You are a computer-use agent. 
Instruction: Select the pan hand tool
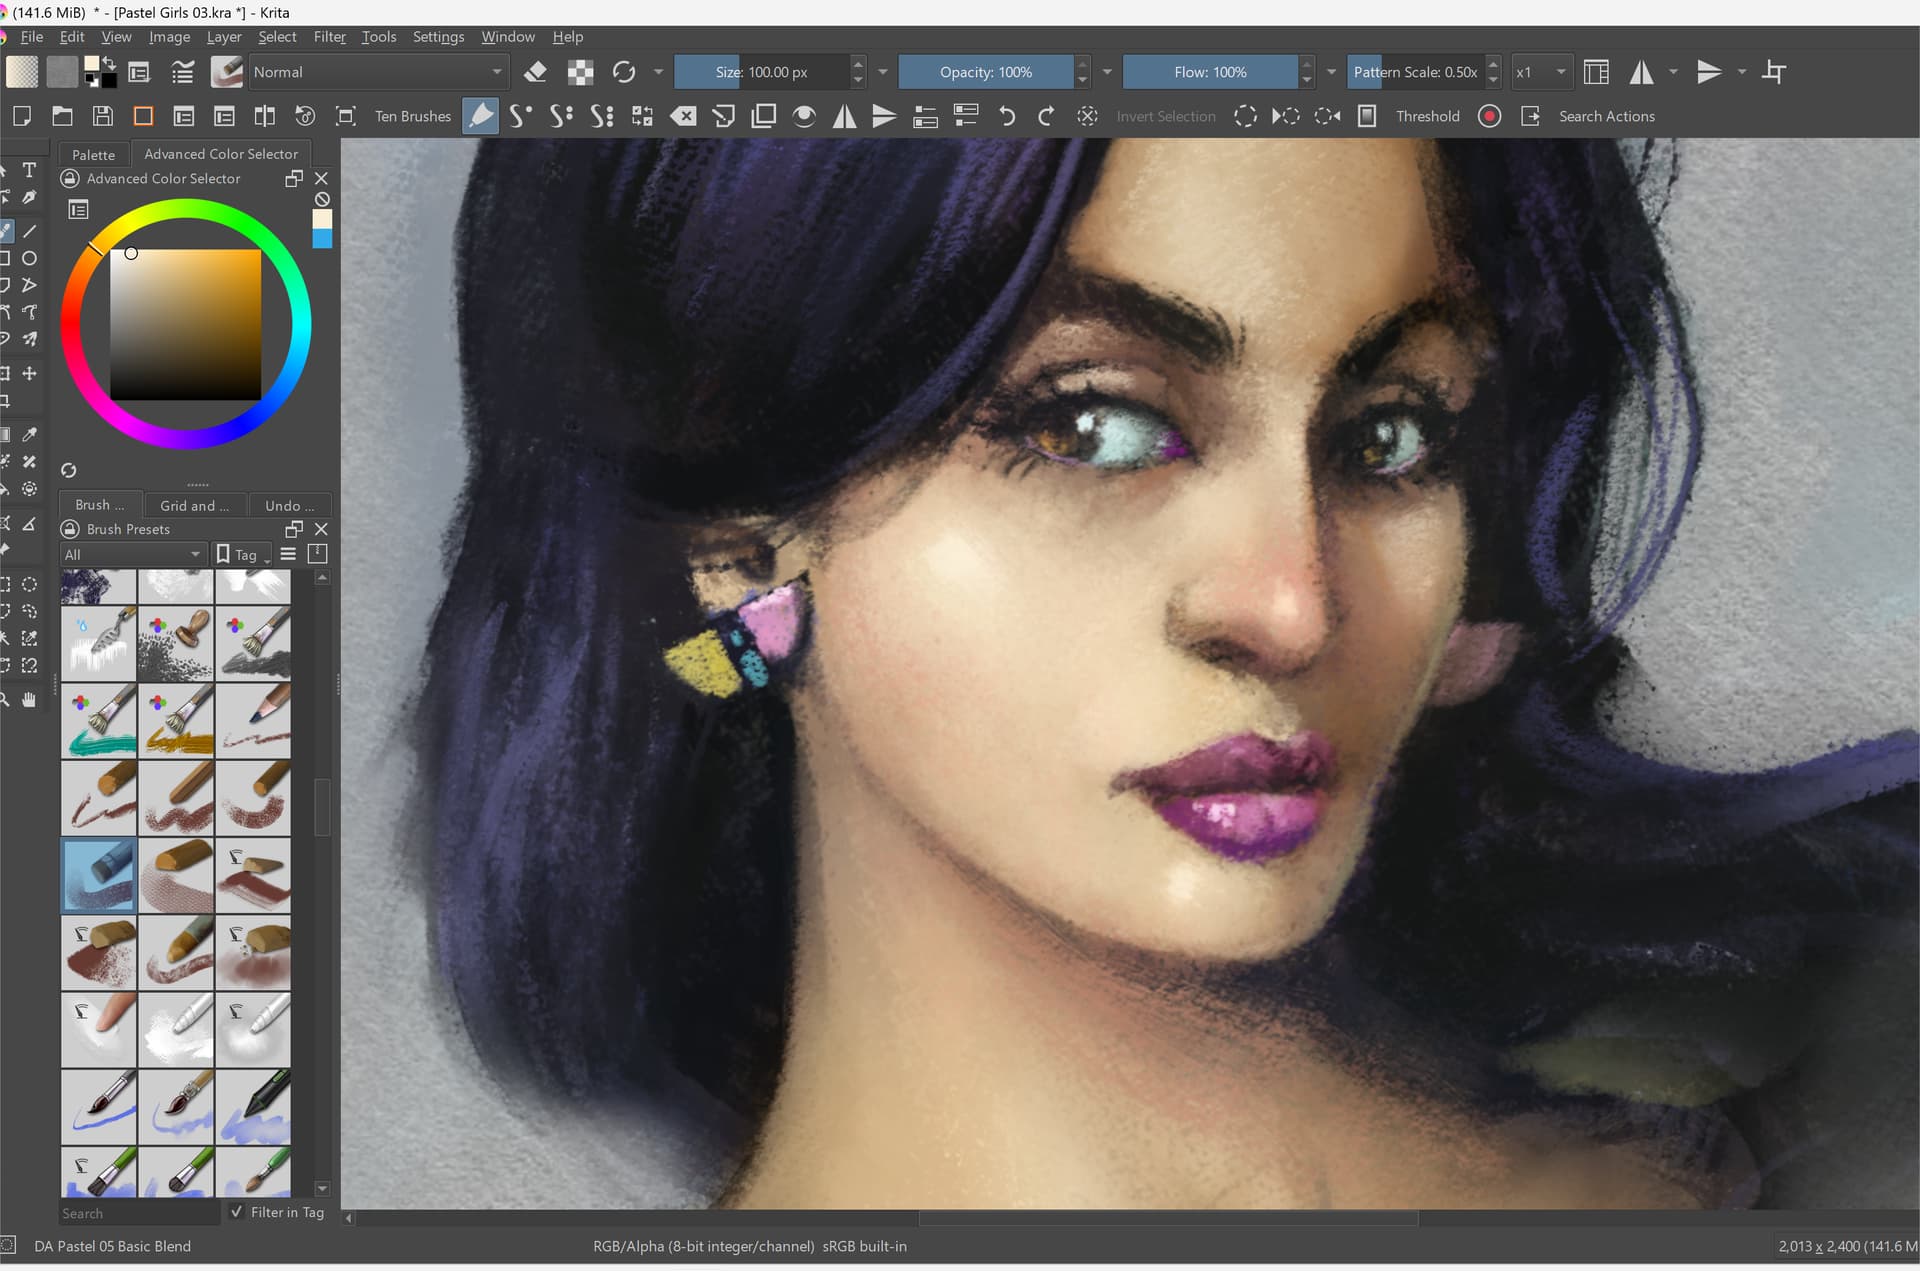click(29, 700)
